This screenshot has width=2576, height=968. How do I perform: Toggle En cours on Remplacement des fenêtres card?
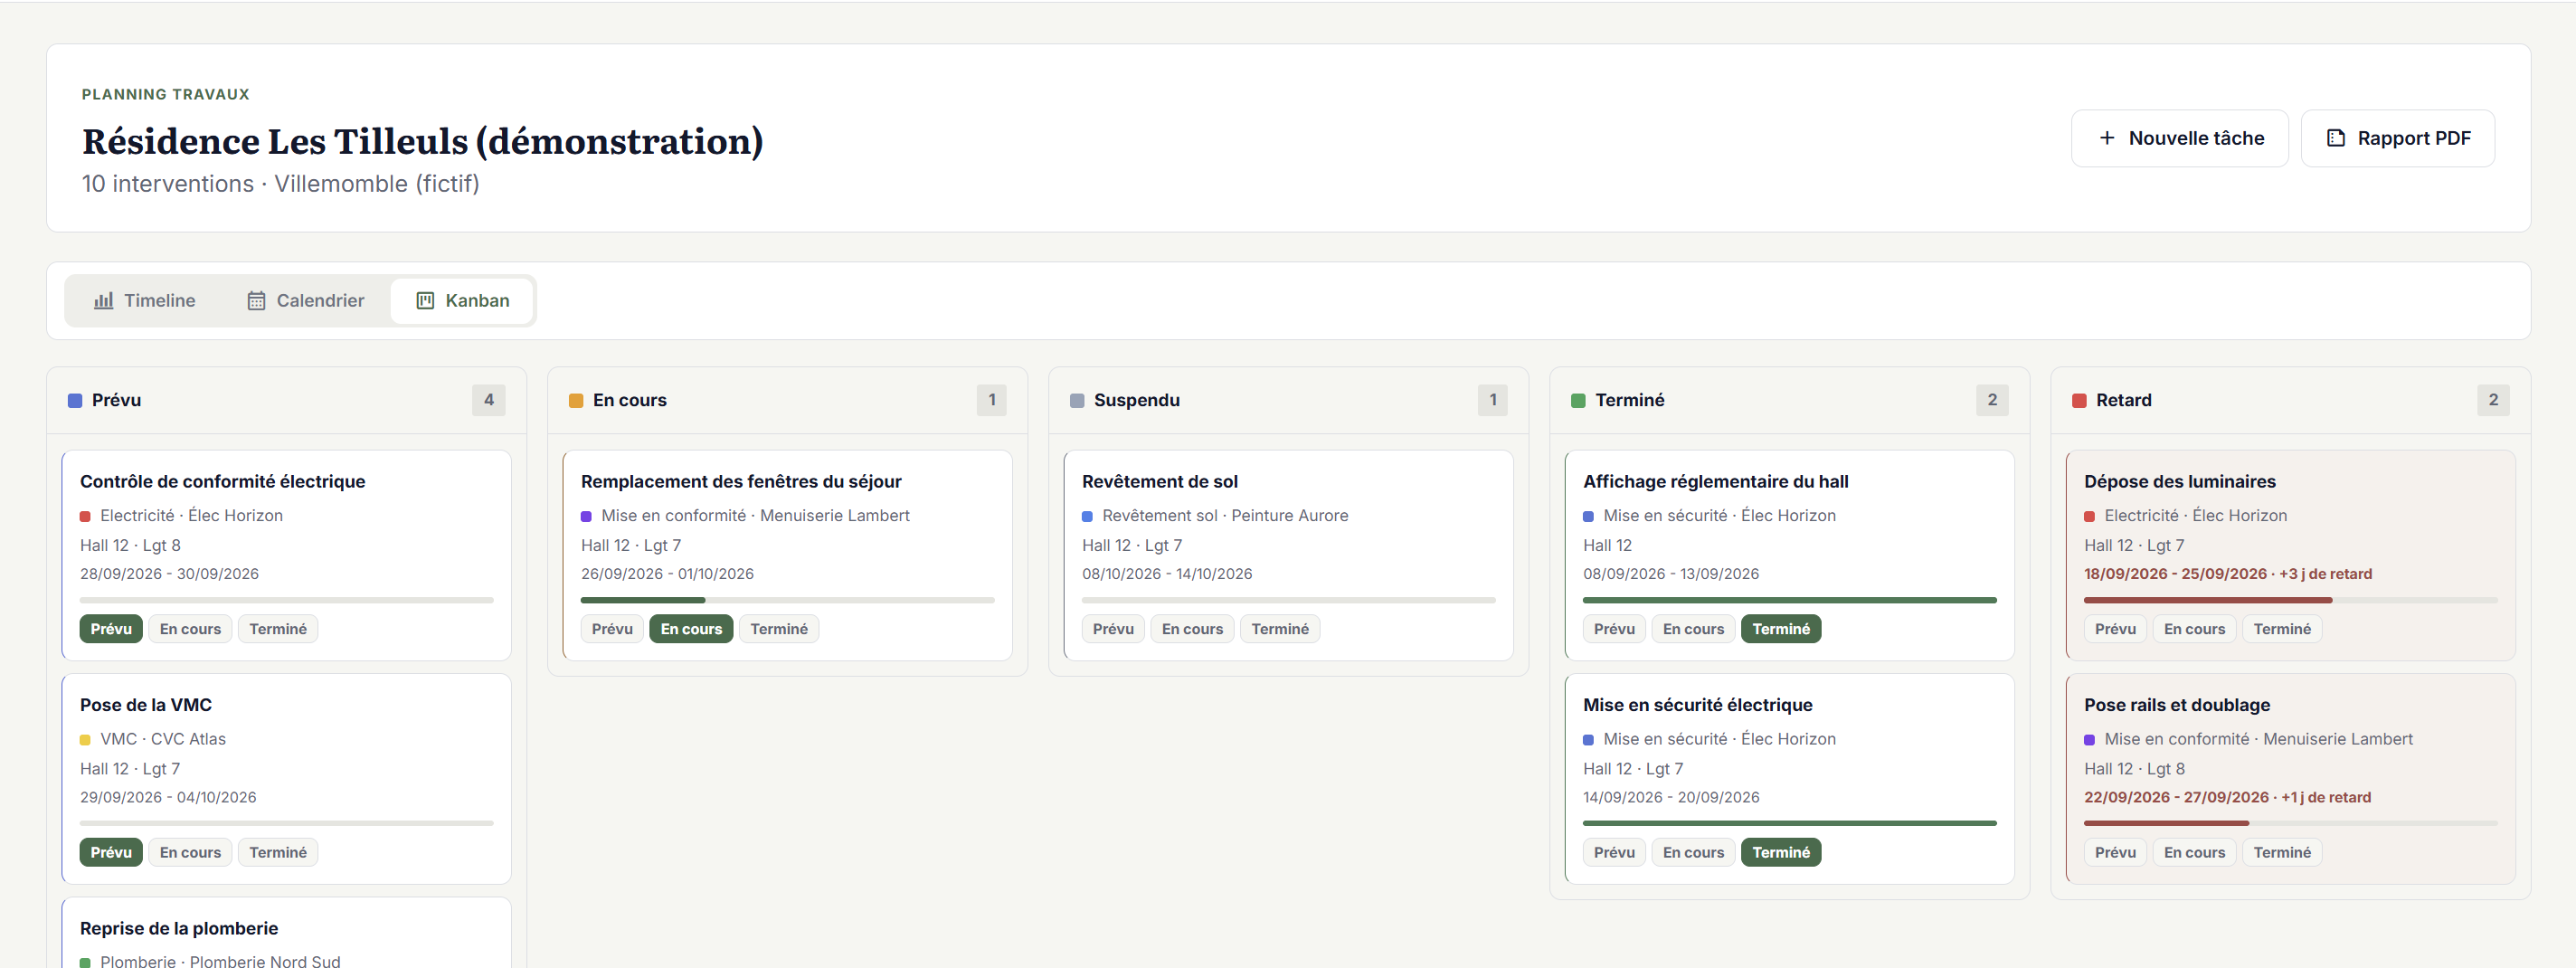pos(691,629)
